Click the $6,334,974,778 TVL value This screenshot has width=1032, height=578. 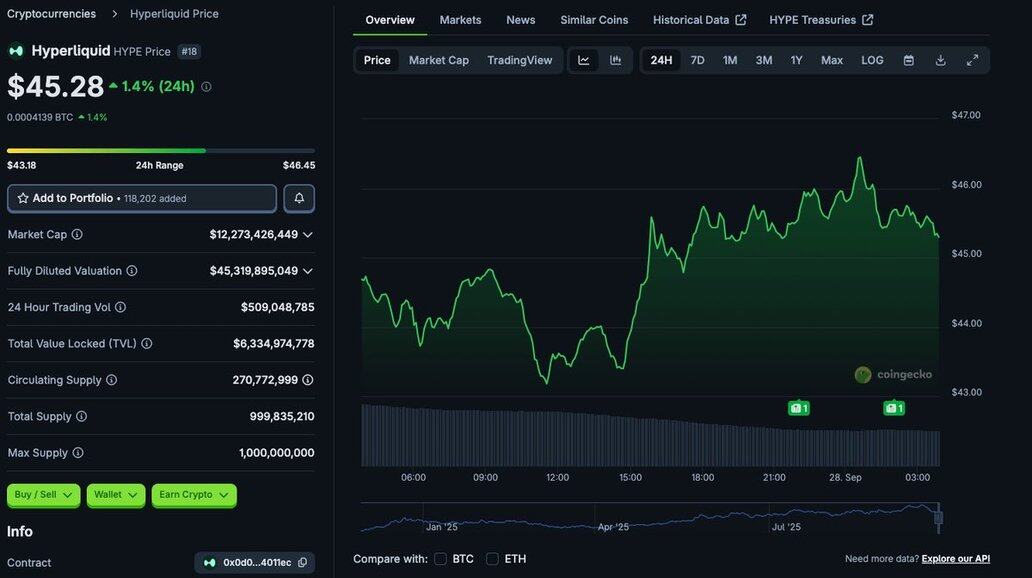(273, 344)
